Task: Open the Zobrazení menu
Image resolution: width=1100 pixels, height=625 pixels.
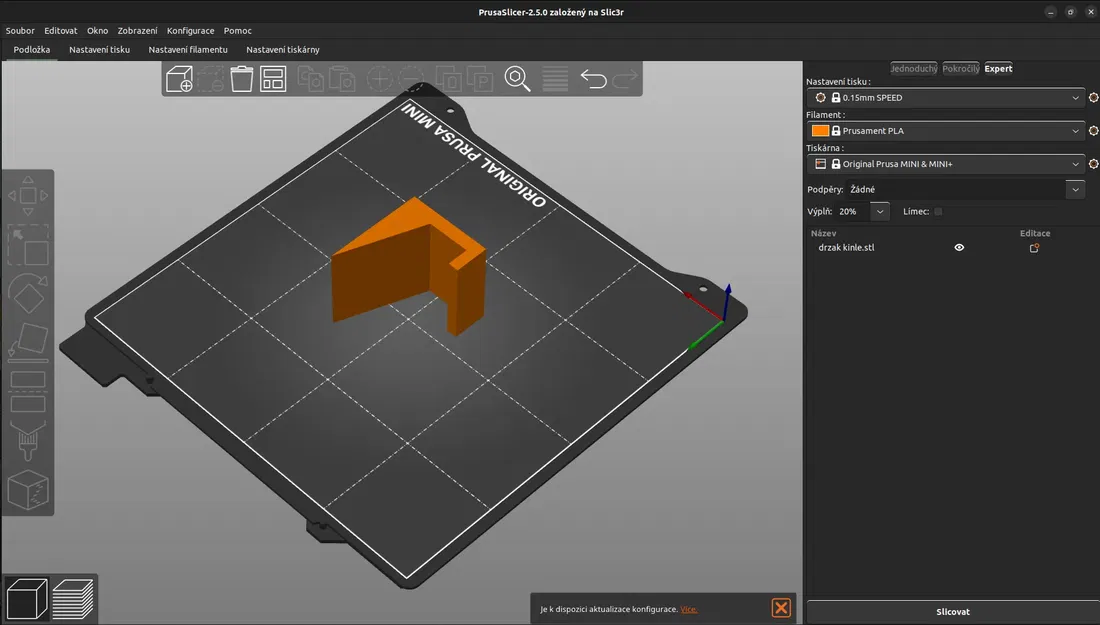Action: coord(138,31)
